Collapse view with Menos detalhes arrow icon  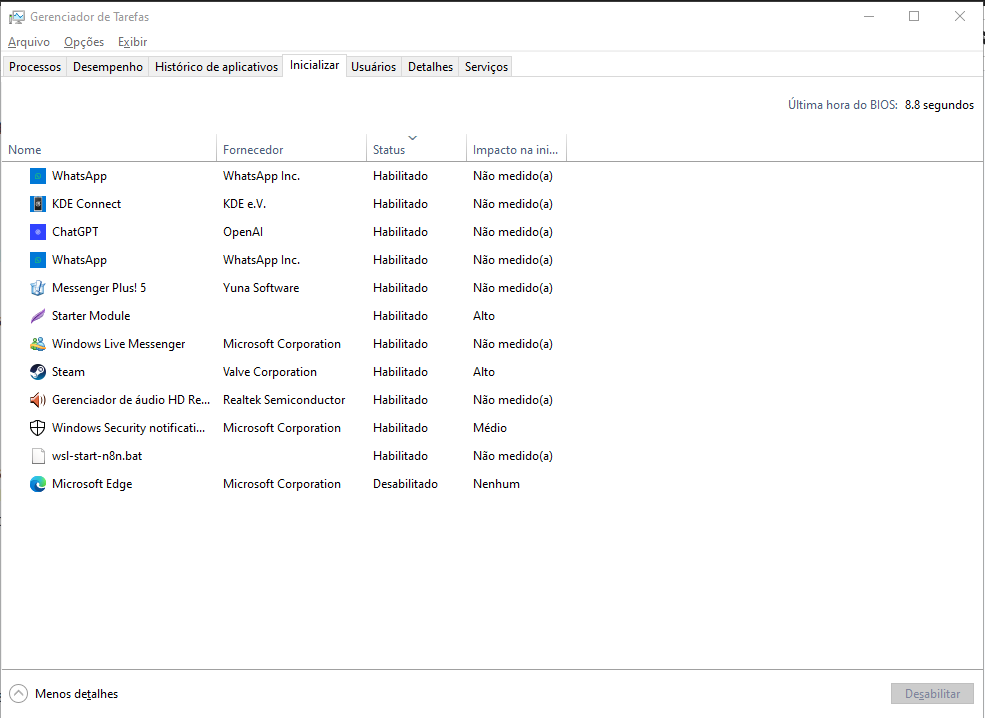[19, 694]
